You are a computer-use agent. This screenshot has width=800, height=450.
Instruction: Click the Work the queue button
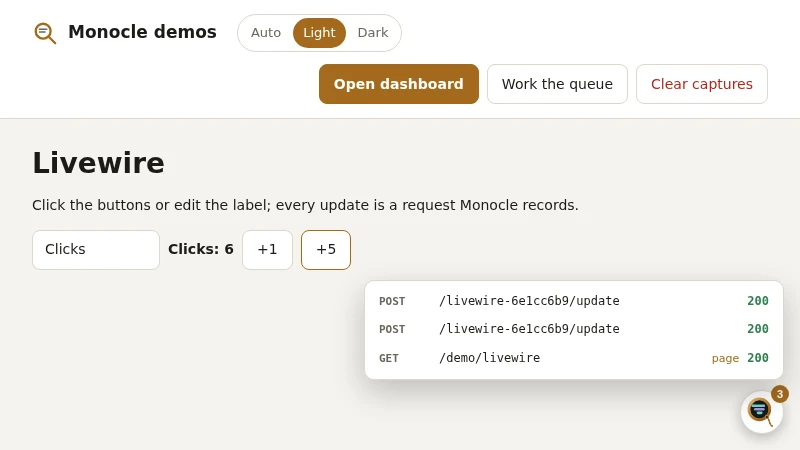(557, 84)
